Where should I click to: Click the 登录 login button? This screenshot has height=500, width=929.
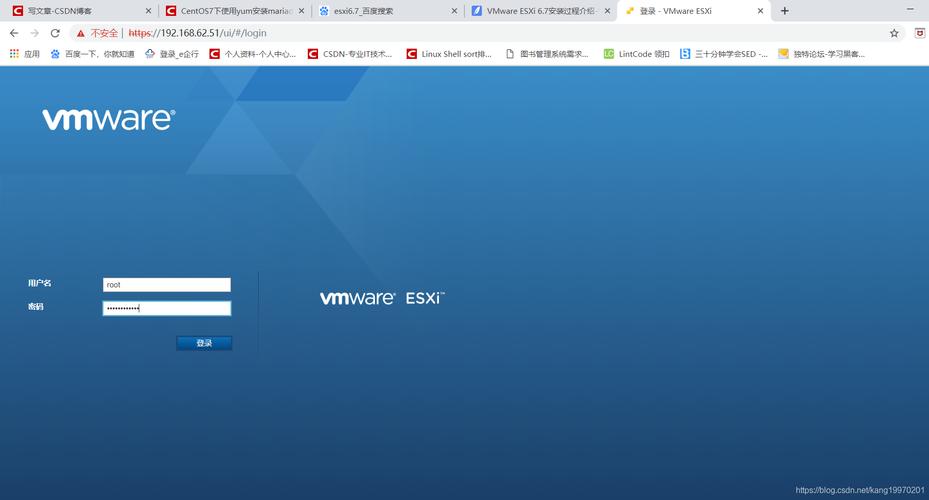(x=204, y=343)
